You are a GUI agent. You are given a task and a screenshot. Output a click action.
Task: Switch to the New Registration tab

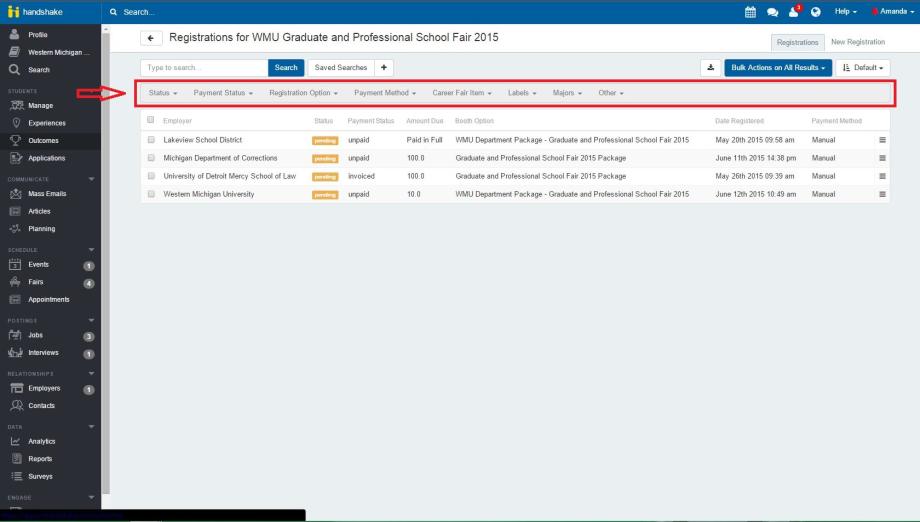858,42
